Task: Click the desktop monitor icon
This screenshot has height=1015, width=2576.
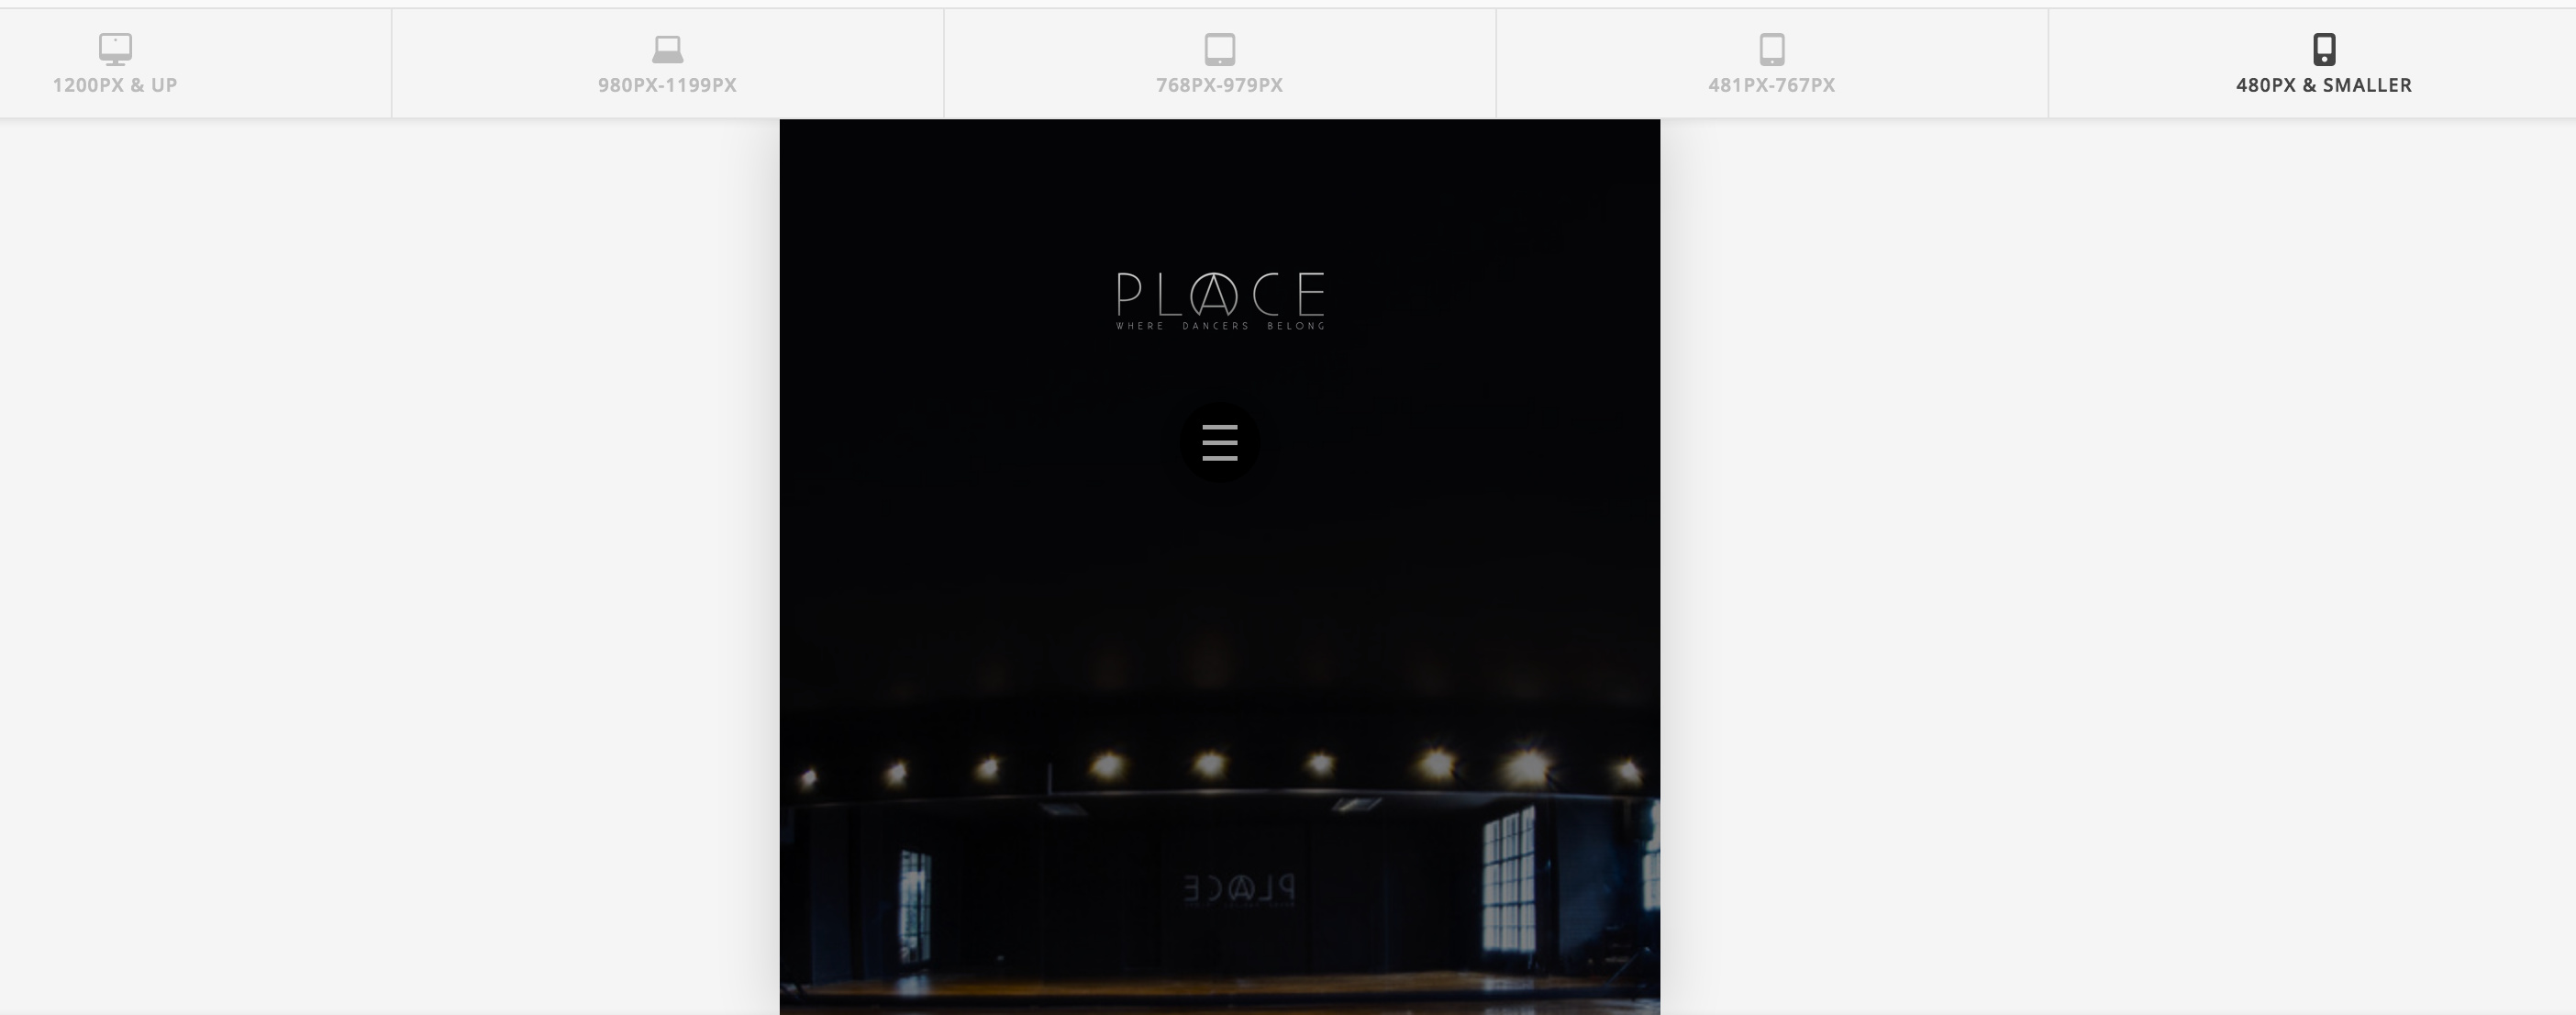Action: pos(115,48)
